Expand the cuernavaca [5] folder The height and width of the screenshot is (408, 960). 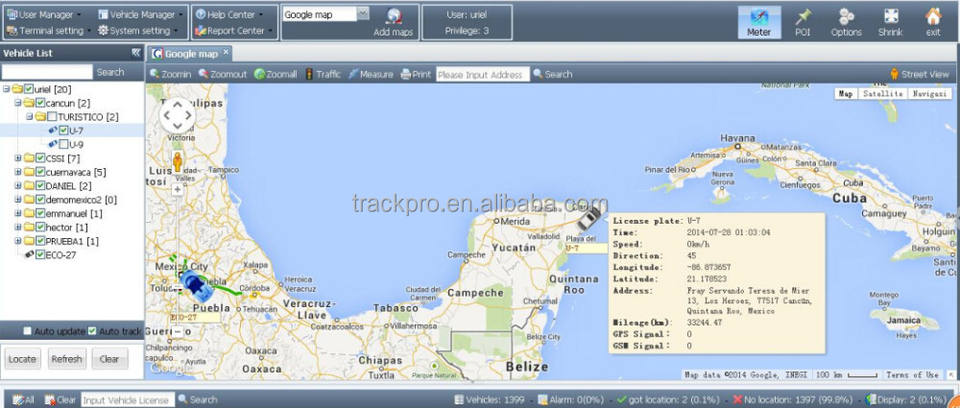18,172
